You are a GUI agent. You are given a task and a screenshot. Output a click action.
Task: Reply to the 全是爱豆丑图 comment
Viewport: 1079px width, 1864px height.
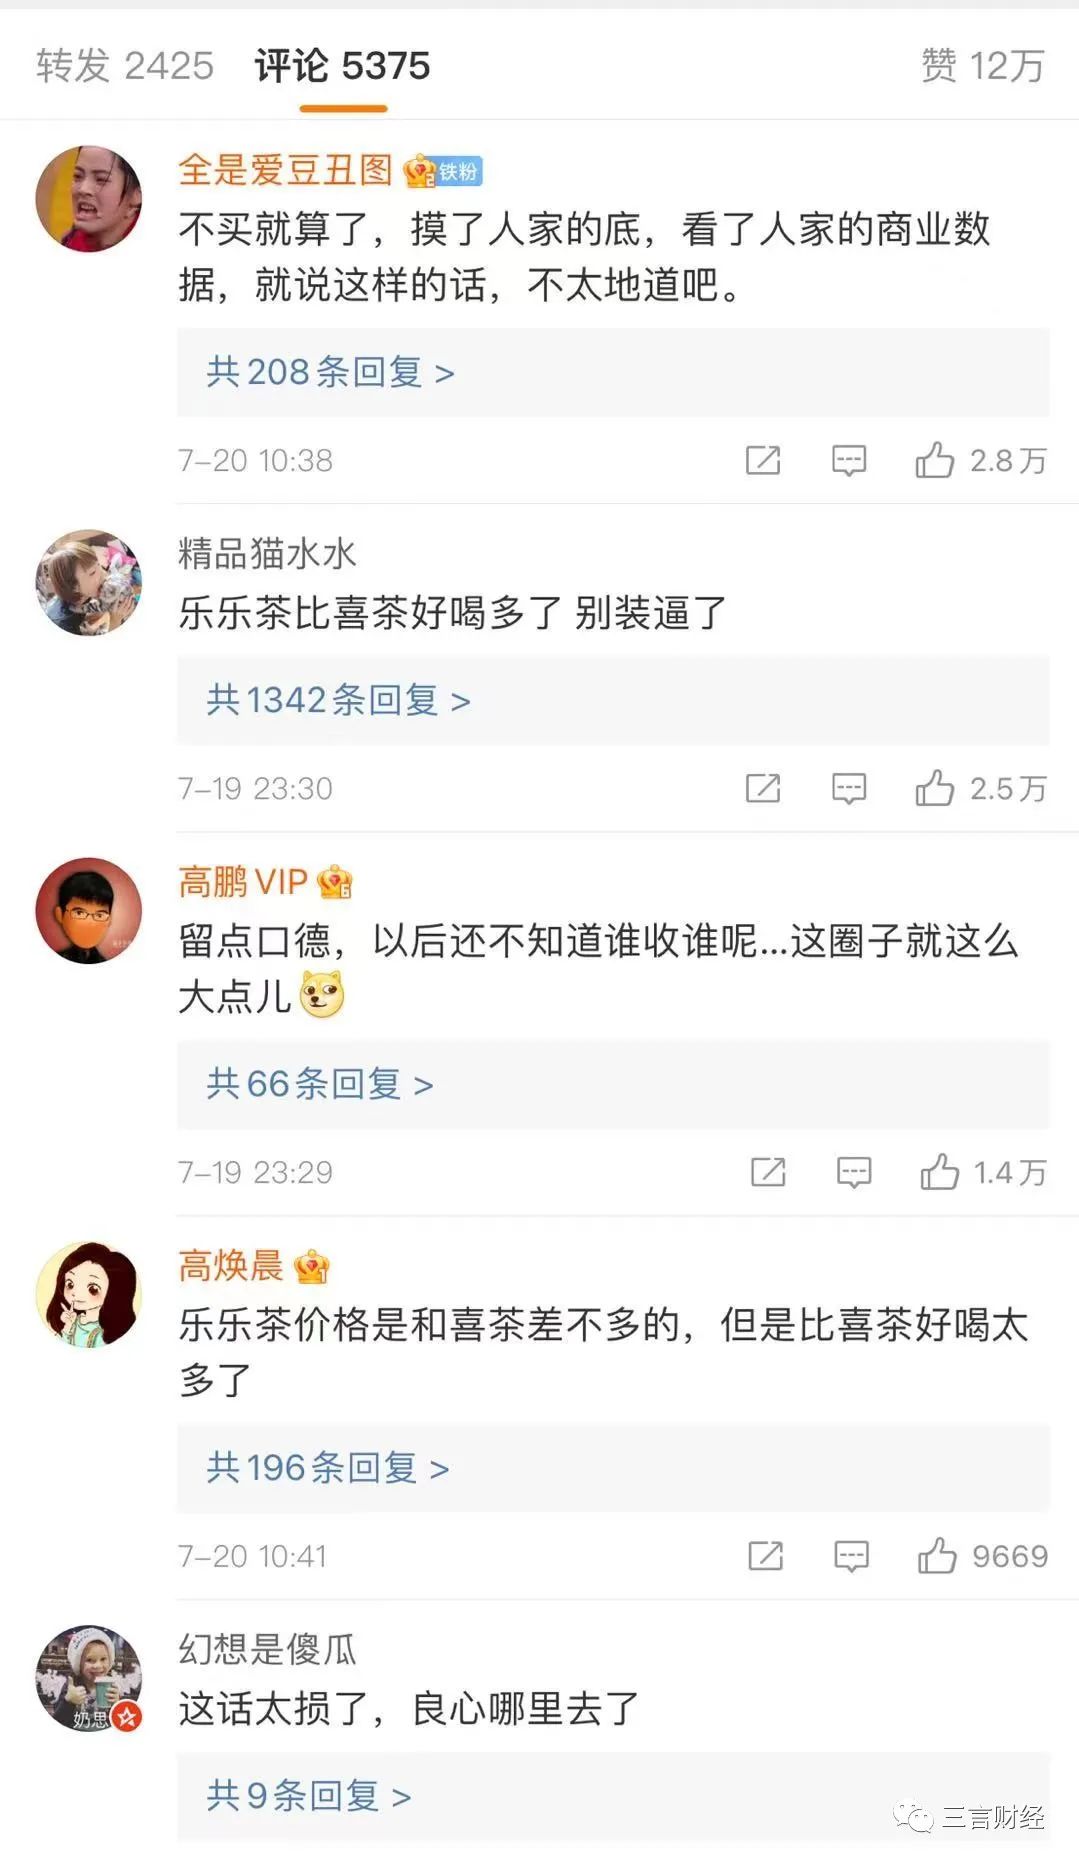[x=849, y=460]
